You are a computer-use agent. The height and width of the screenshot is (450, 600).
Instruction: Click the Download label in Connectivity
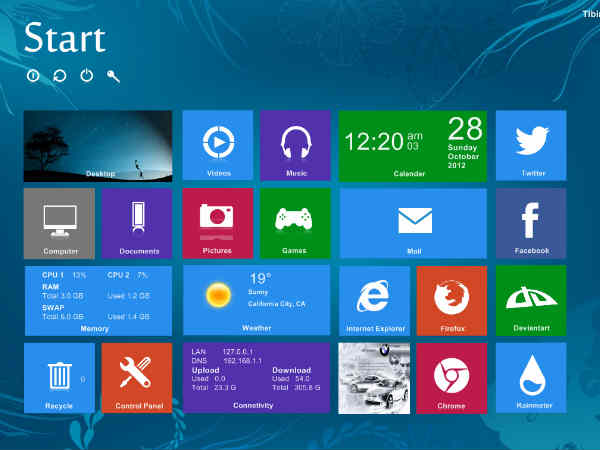pos(292,370)
